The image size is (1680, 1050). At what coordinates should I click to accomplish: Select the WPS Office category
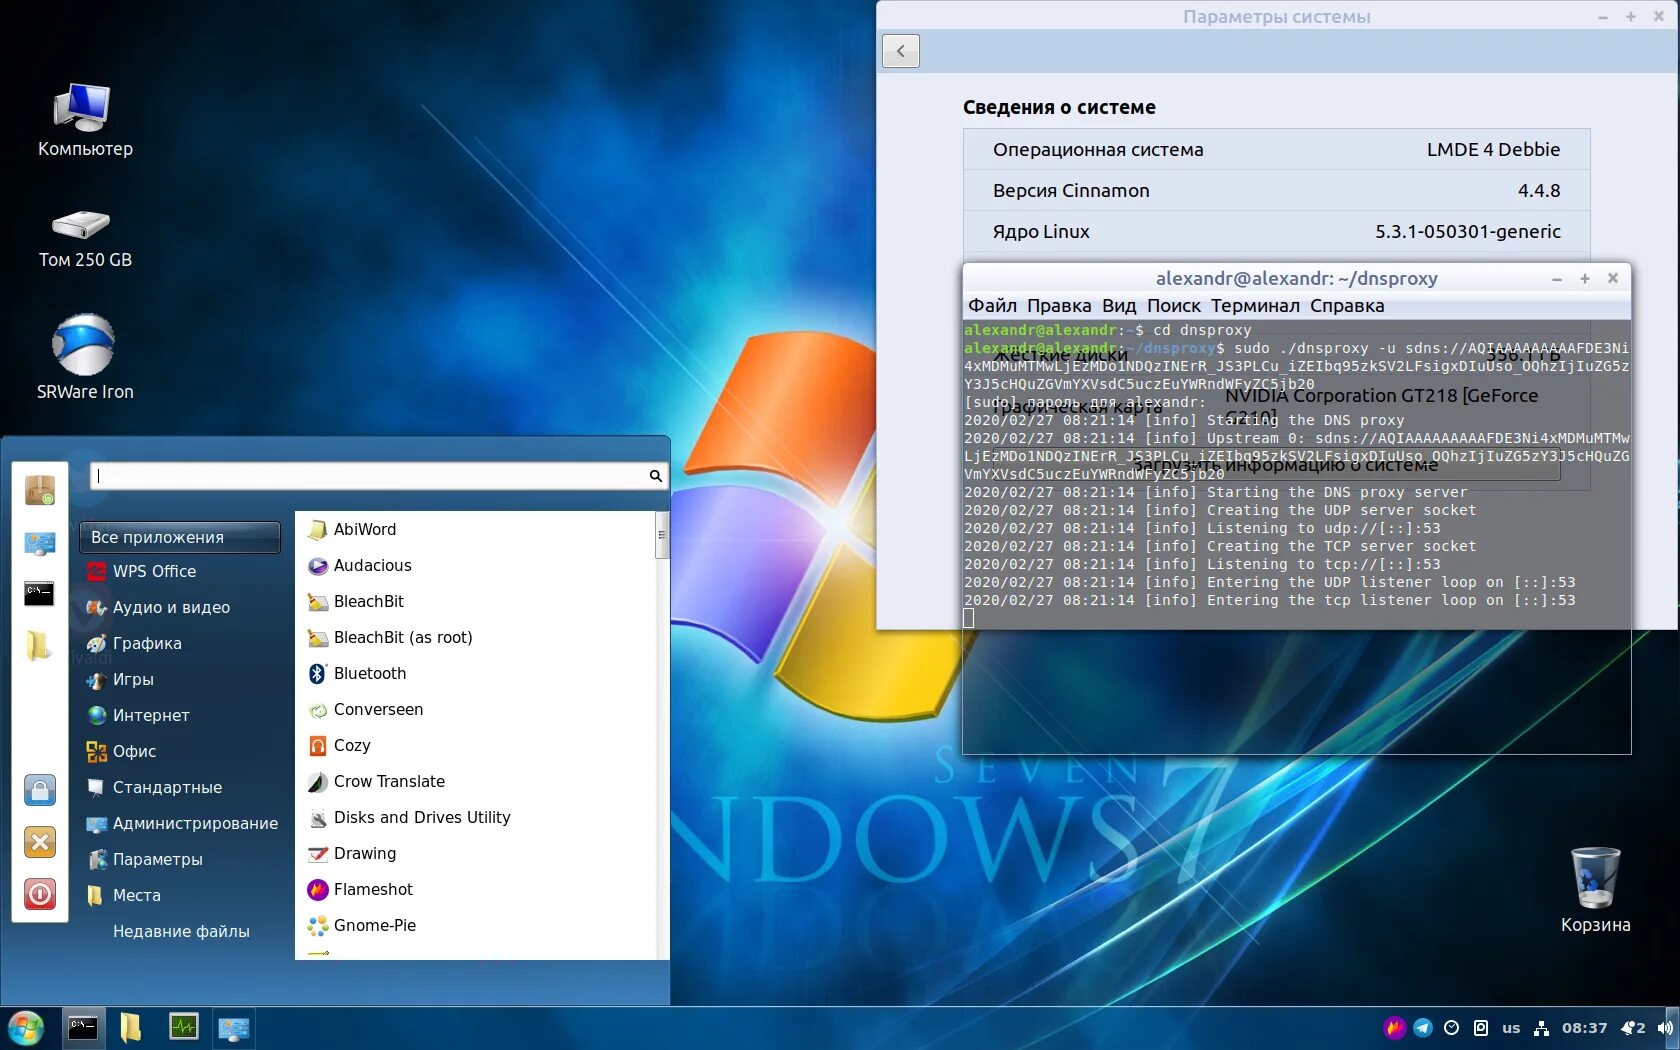180,571
